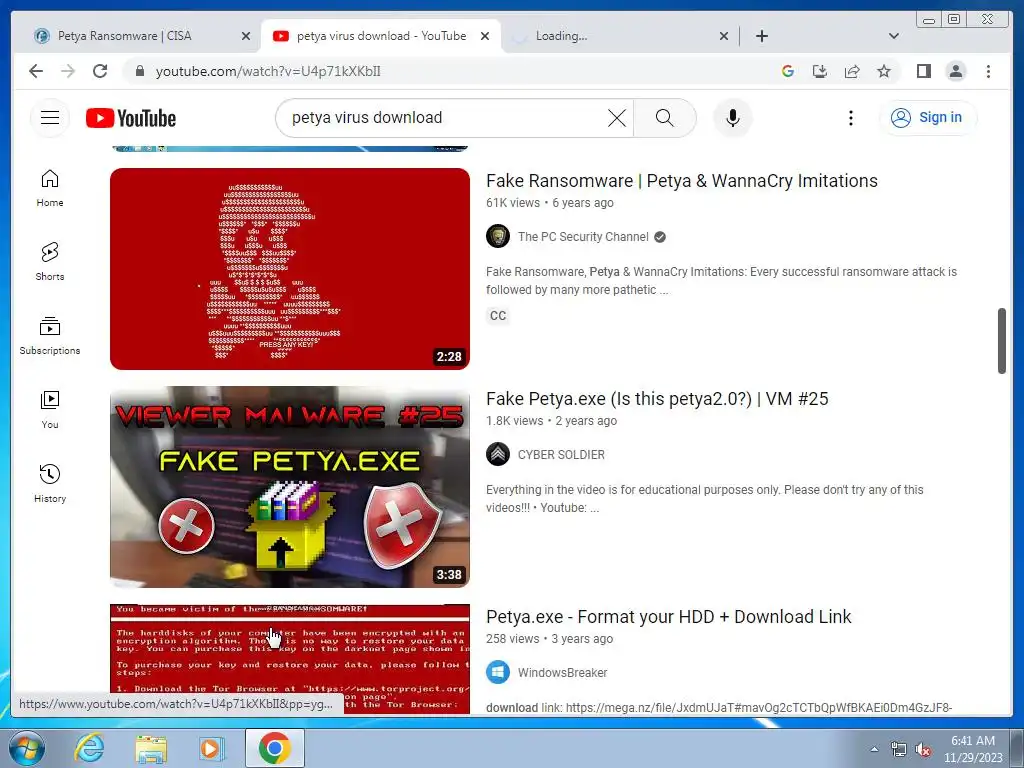Open the You section in the sidebar
The width and height of the screenshot is (1024, 768).
50,409
